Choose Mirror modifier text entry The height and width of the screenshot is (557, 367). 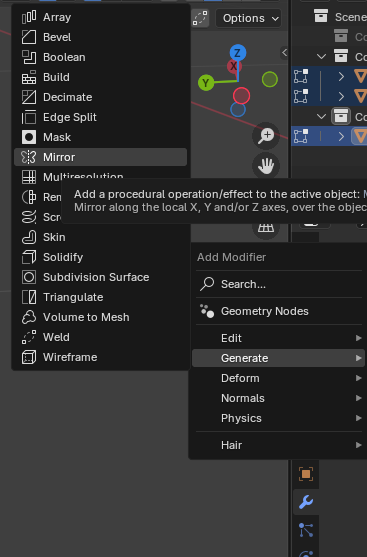point(59,157)
